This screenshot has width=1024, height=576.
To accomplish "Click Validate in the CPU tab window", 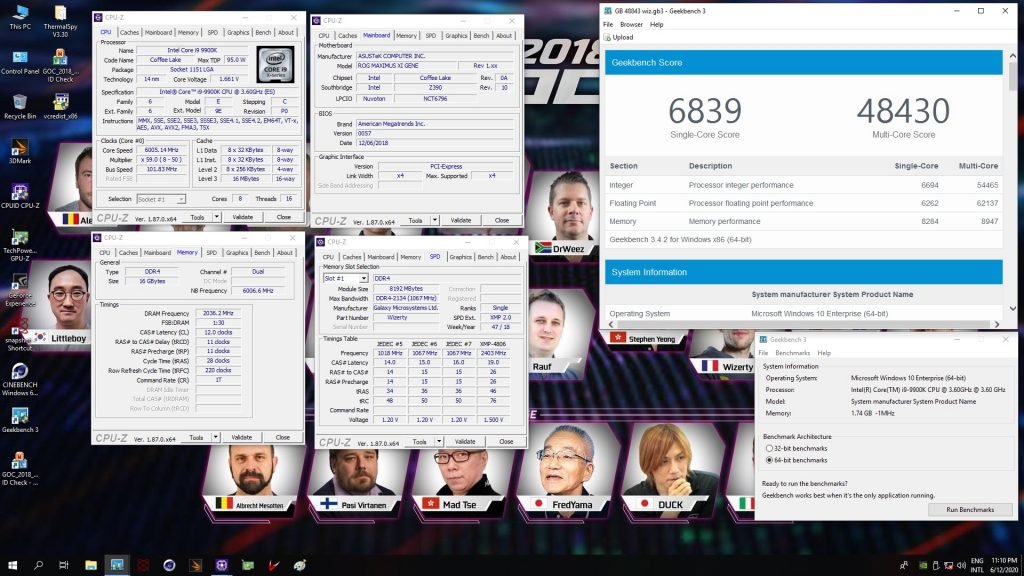I will [x=242, y=217].
